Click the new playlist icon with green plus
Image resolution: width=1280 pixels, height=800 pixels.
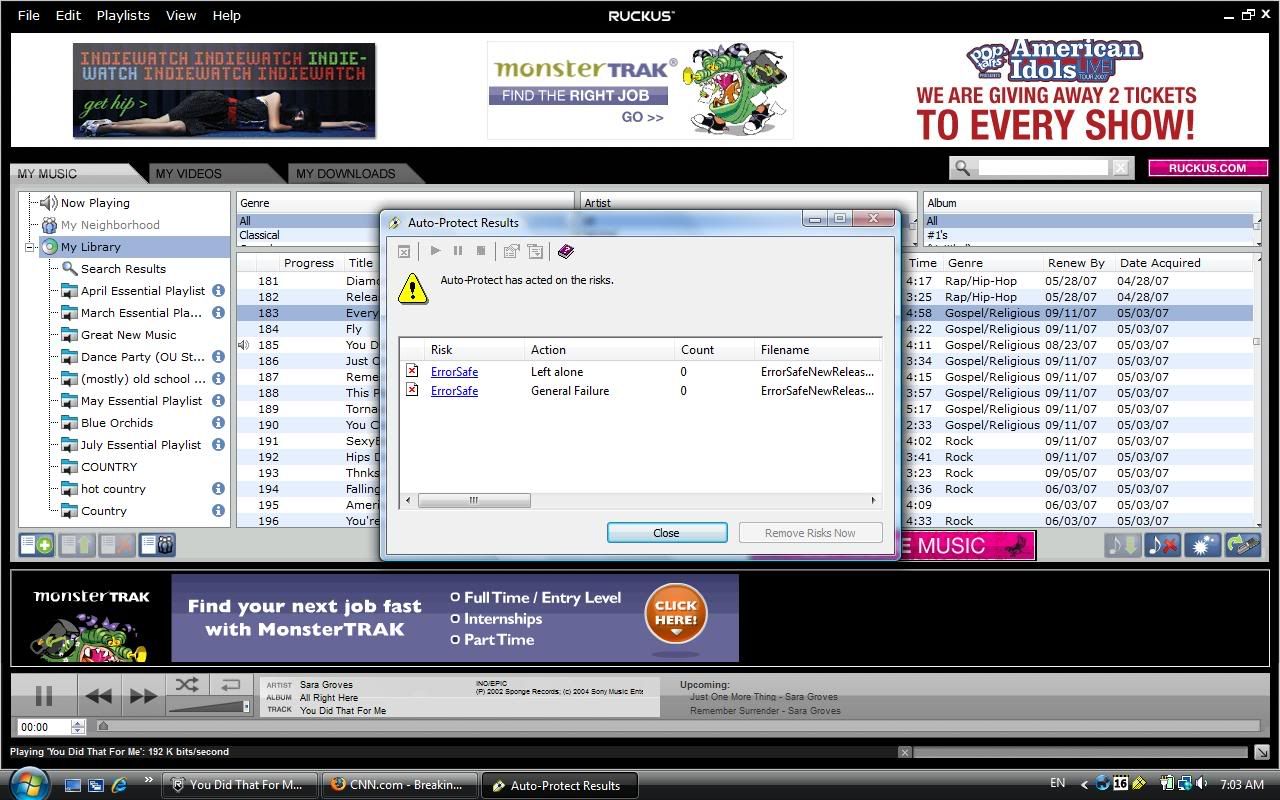pyautogui.click(x=37, y=545)
